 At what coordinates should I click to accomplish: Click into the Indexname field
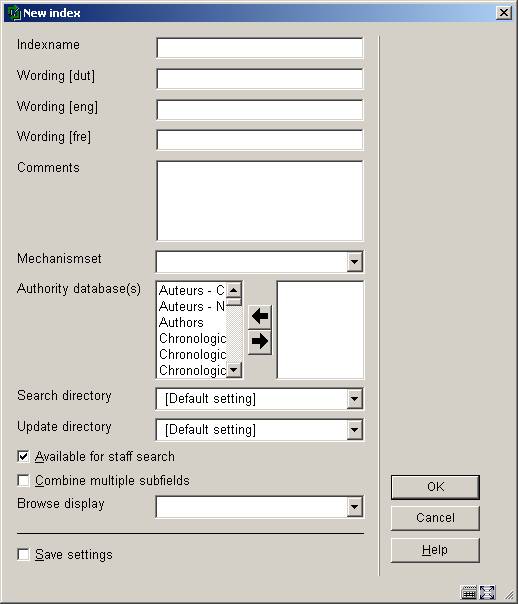pos(260,48)
